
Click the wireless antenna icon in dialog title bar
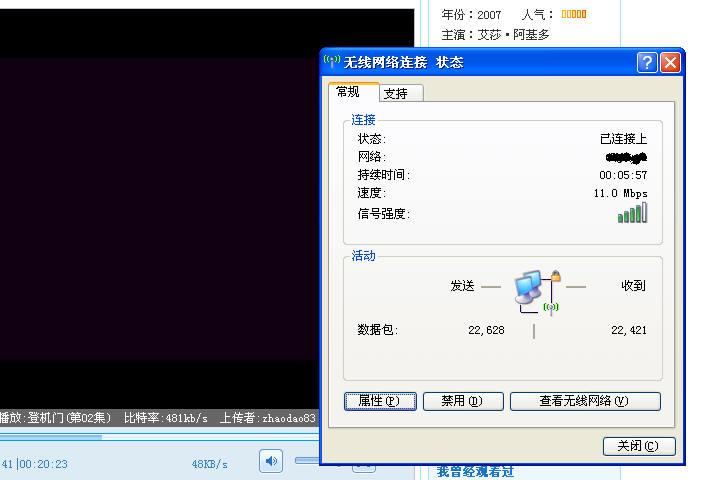pyautogui.click(x=333, y=62)
